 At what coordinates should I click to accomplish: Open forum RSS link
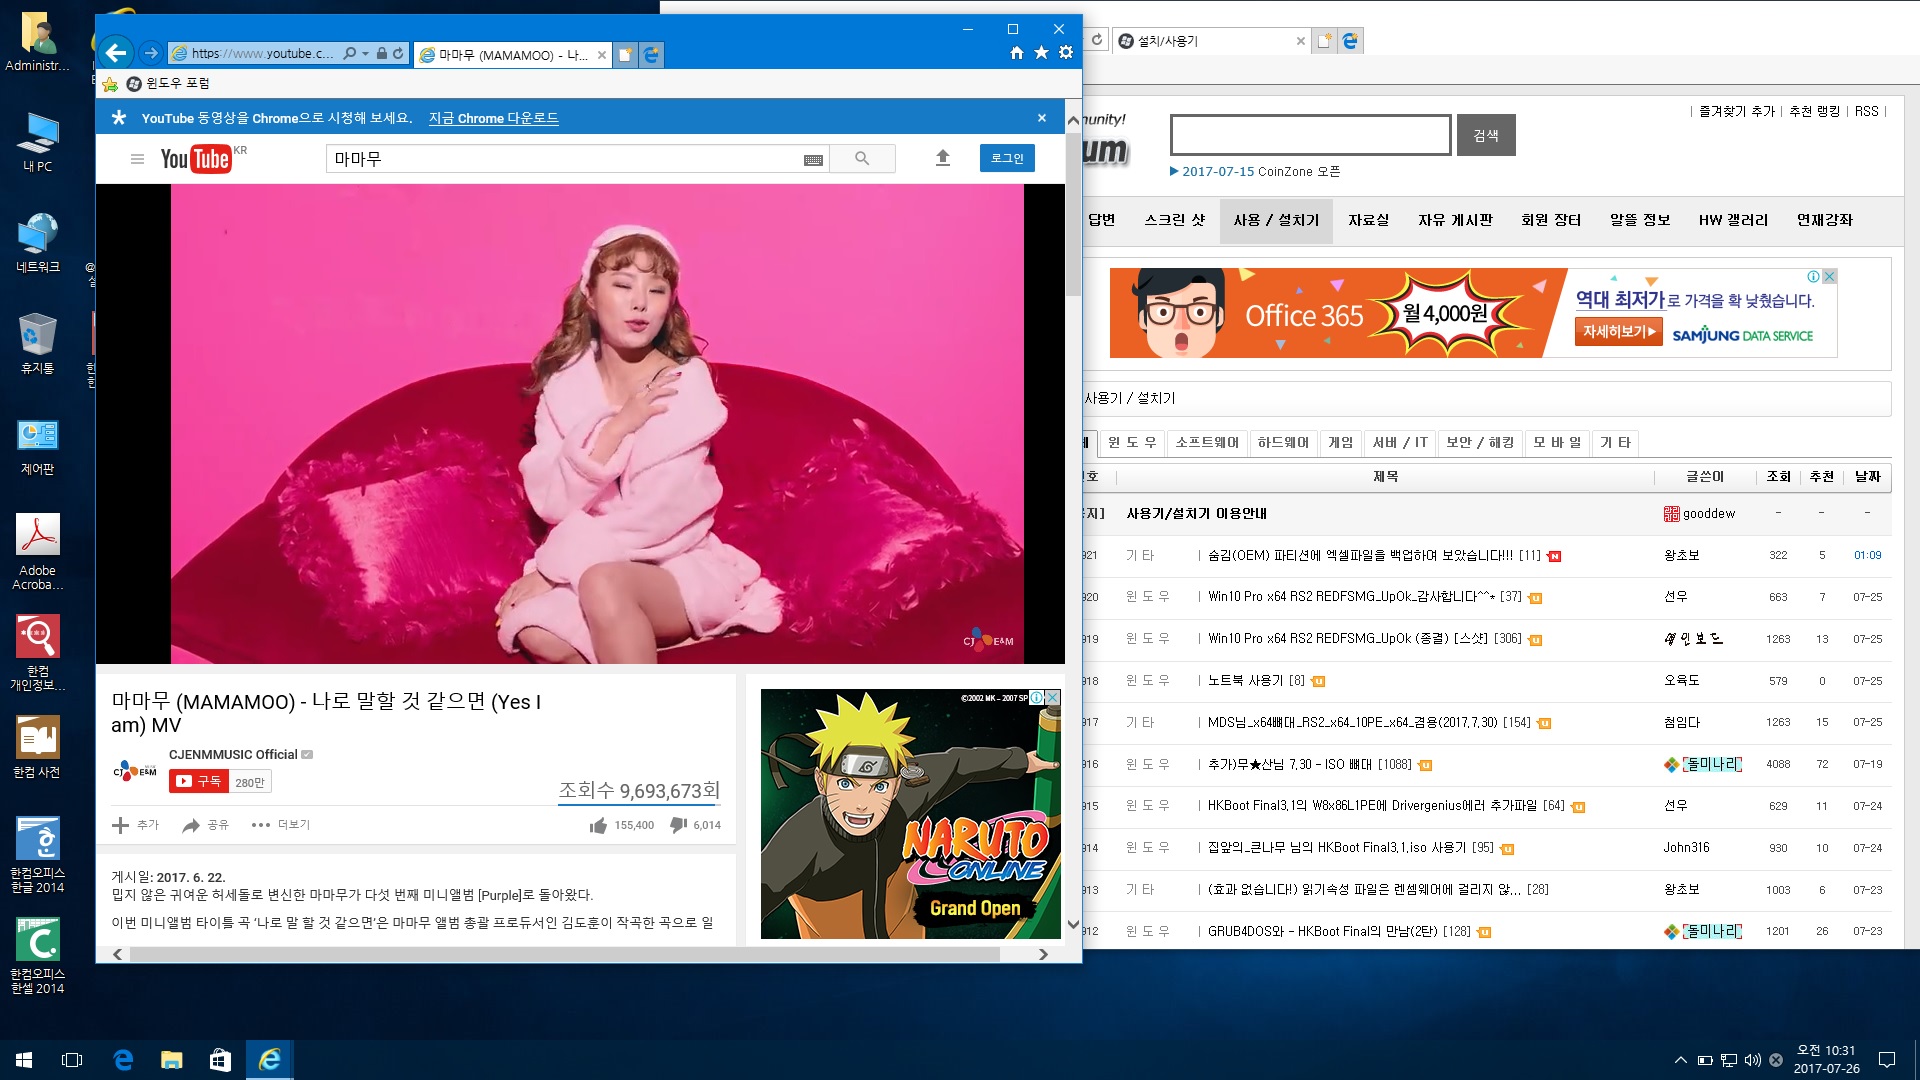[1866, 112]
